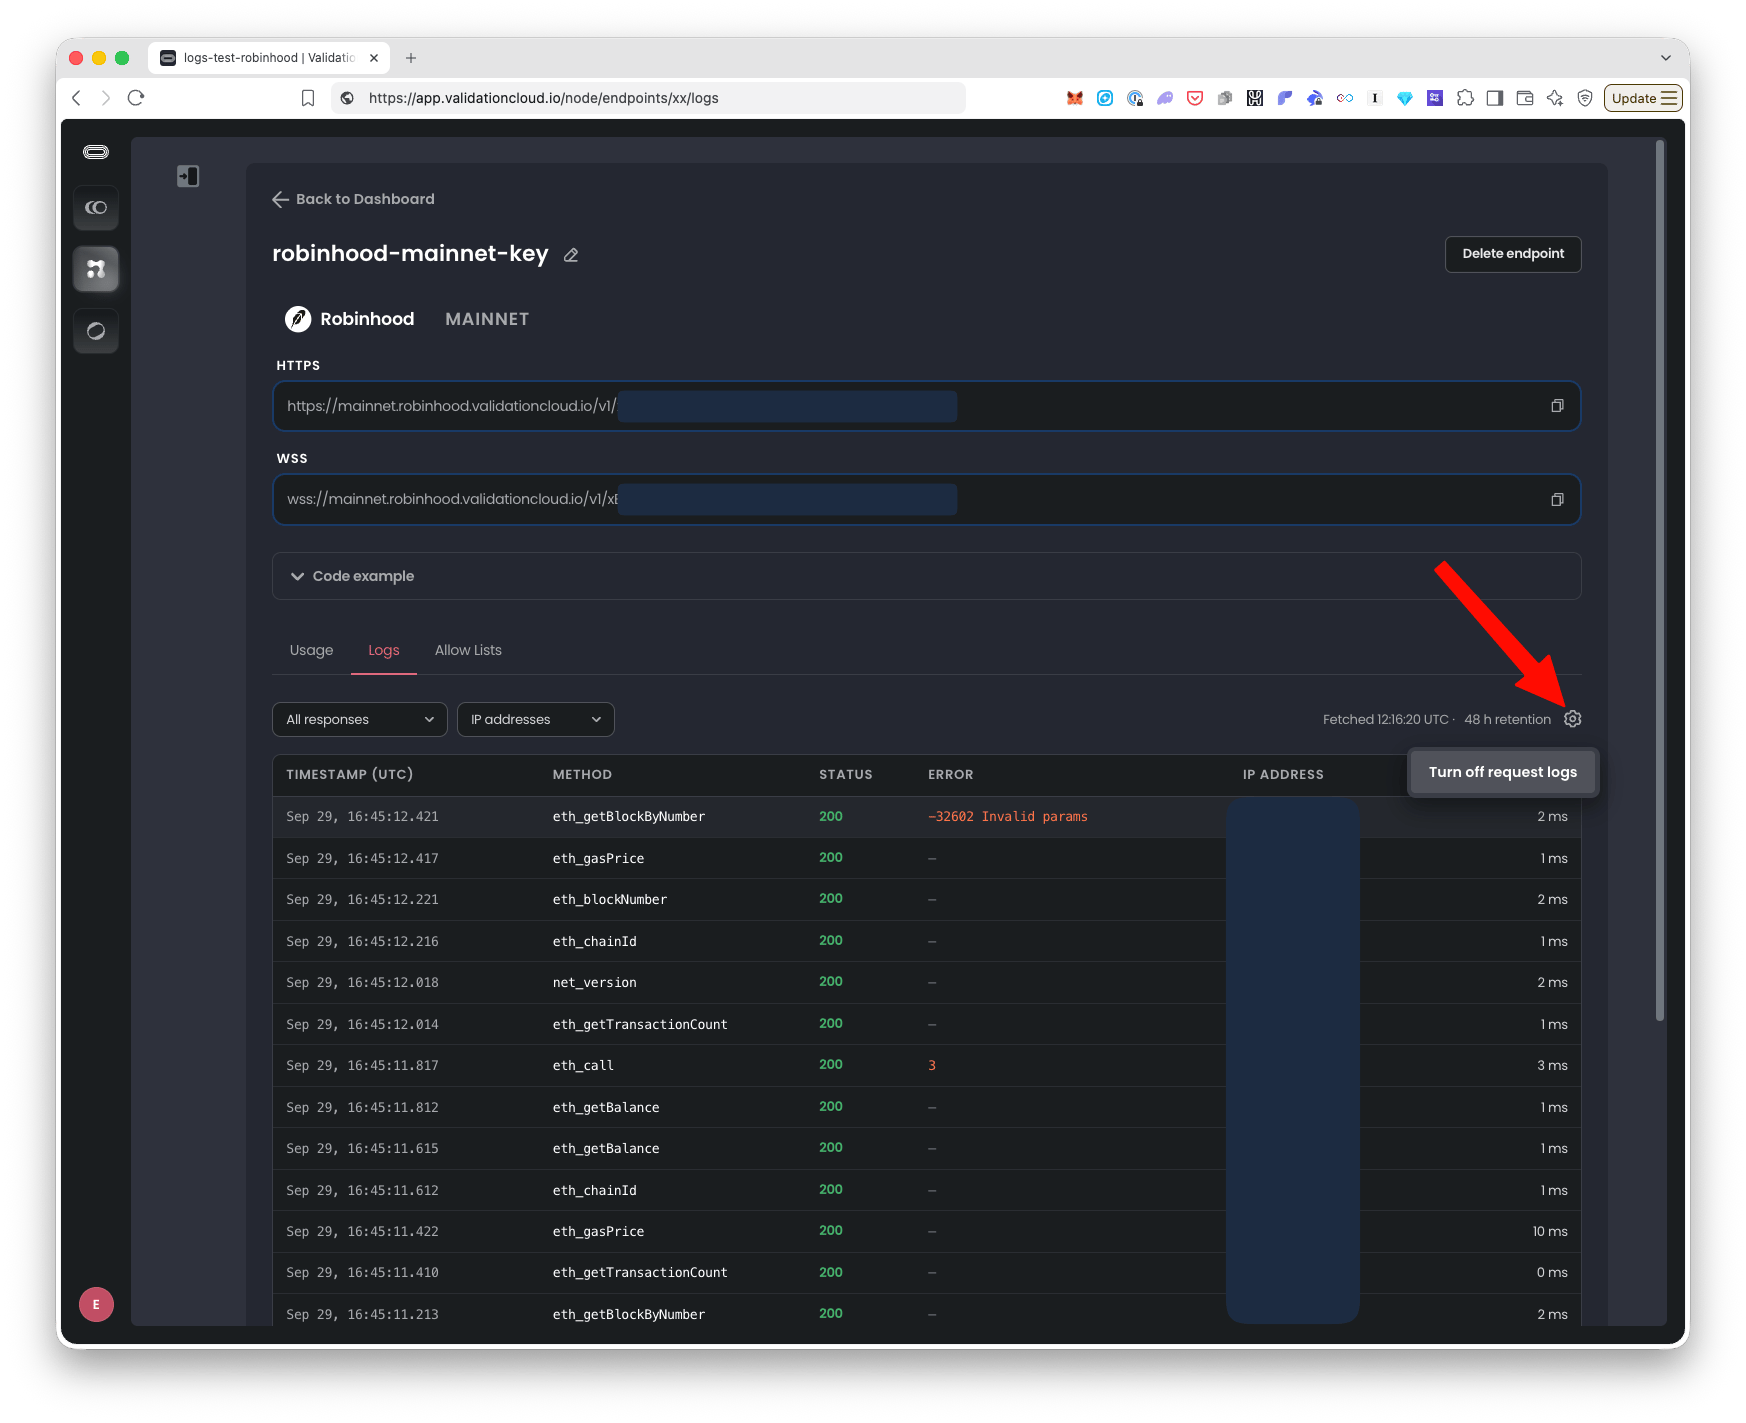Copy the HTTPS endpoint URL
1746x1423 pixels.
(1557, 406)
